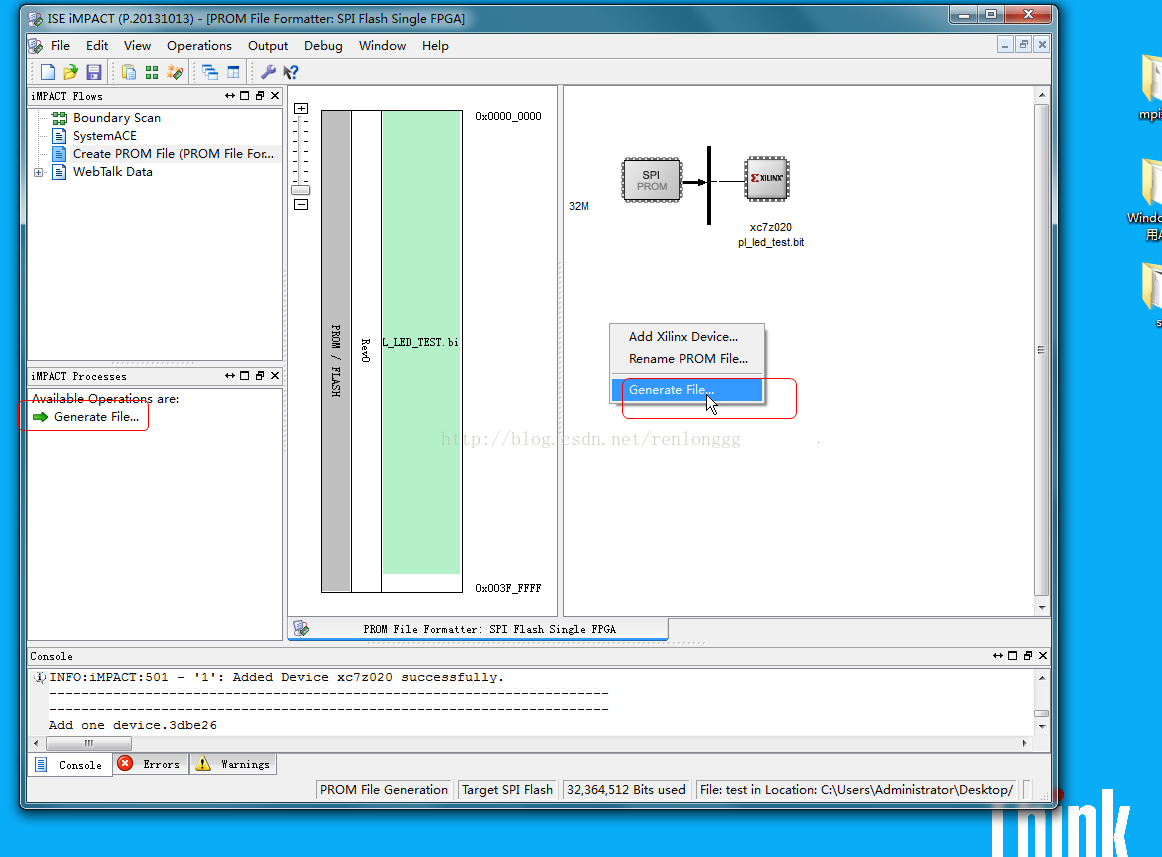Select SystemACE flow
This screenshot has height=857, width=1162.
(x=104, y=136)
